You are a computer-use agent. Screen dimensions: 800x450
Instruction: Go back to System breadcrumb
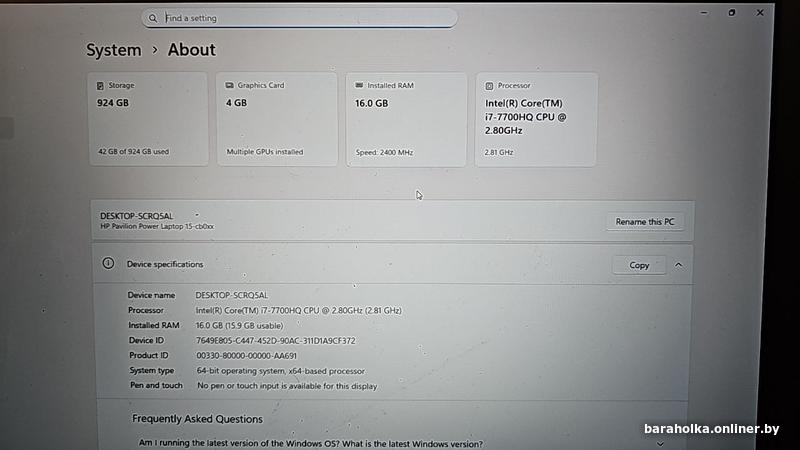coord(114,50)
